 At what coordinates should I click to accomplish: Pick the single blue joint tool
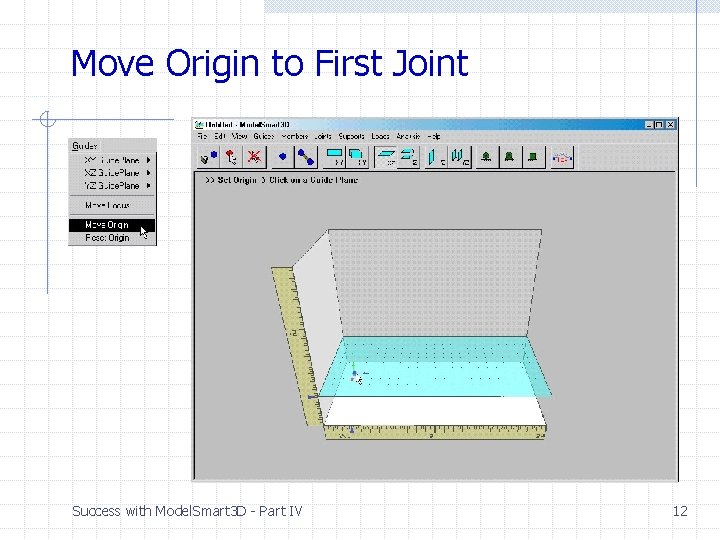click(x=282, y=157)
